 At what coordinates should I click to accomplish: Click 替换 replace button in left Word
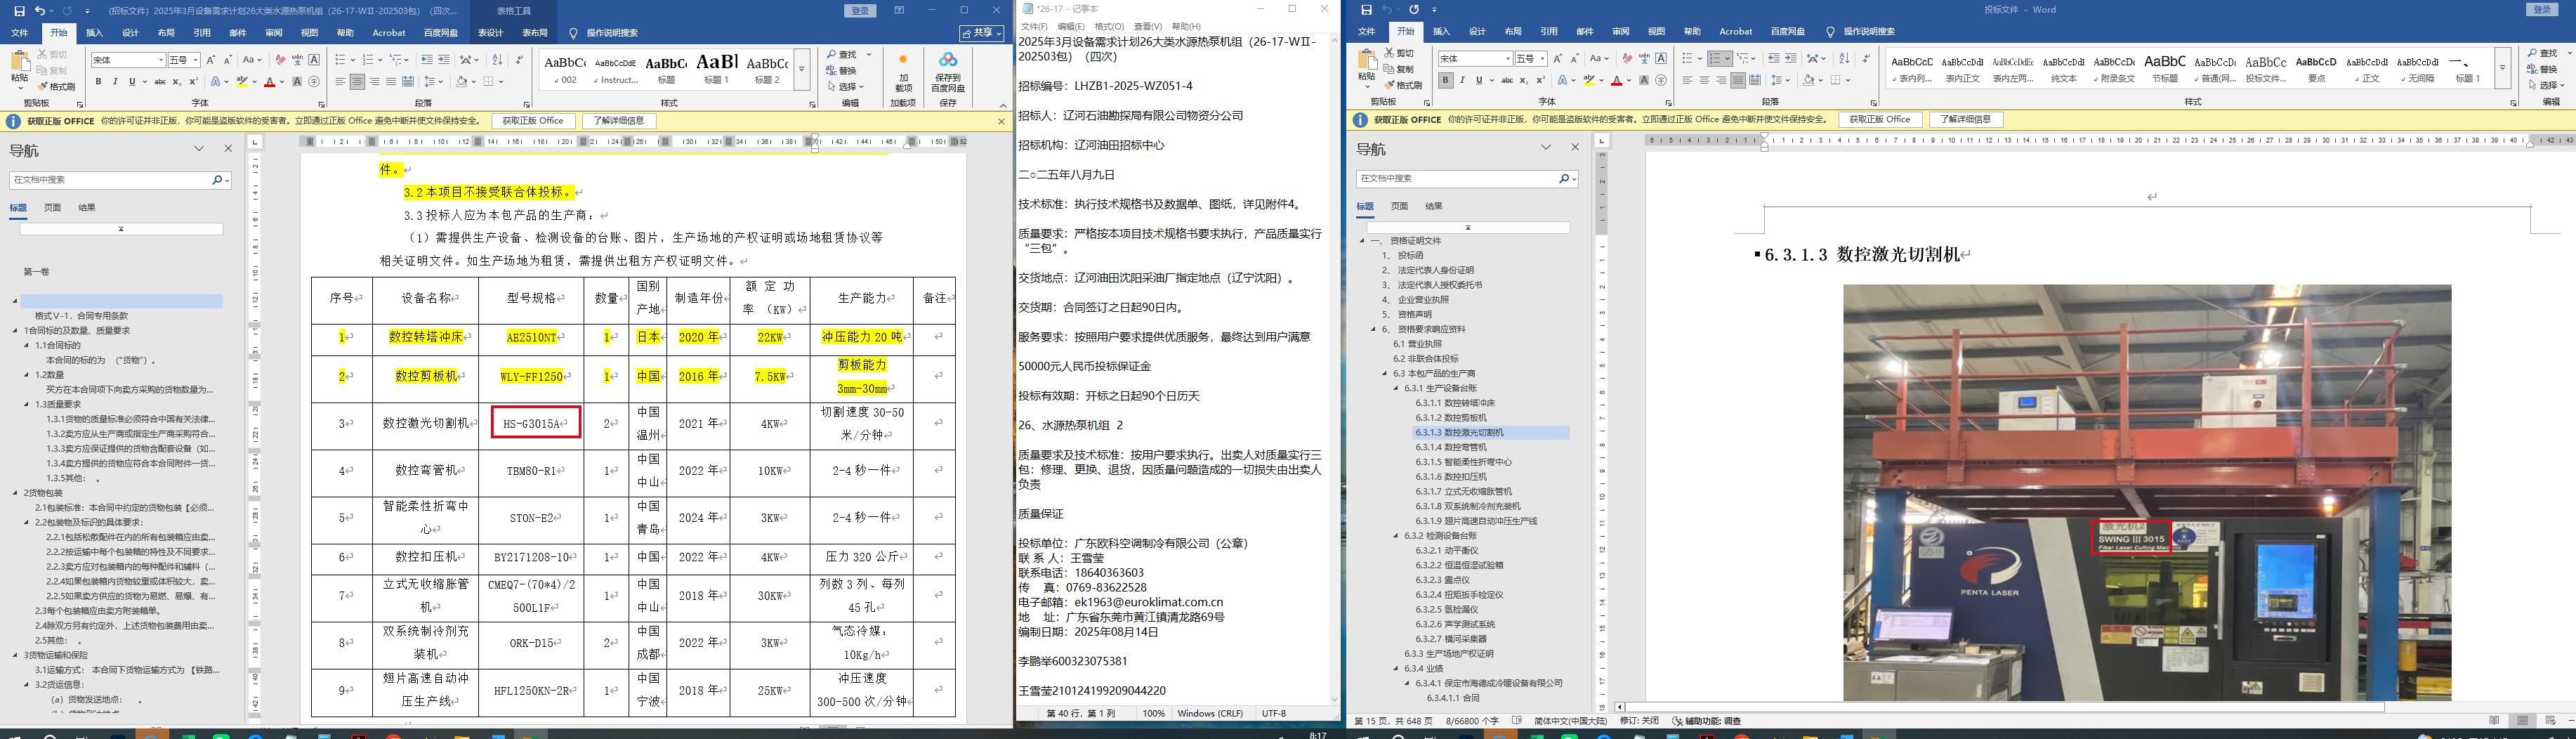tap(842, 70)
